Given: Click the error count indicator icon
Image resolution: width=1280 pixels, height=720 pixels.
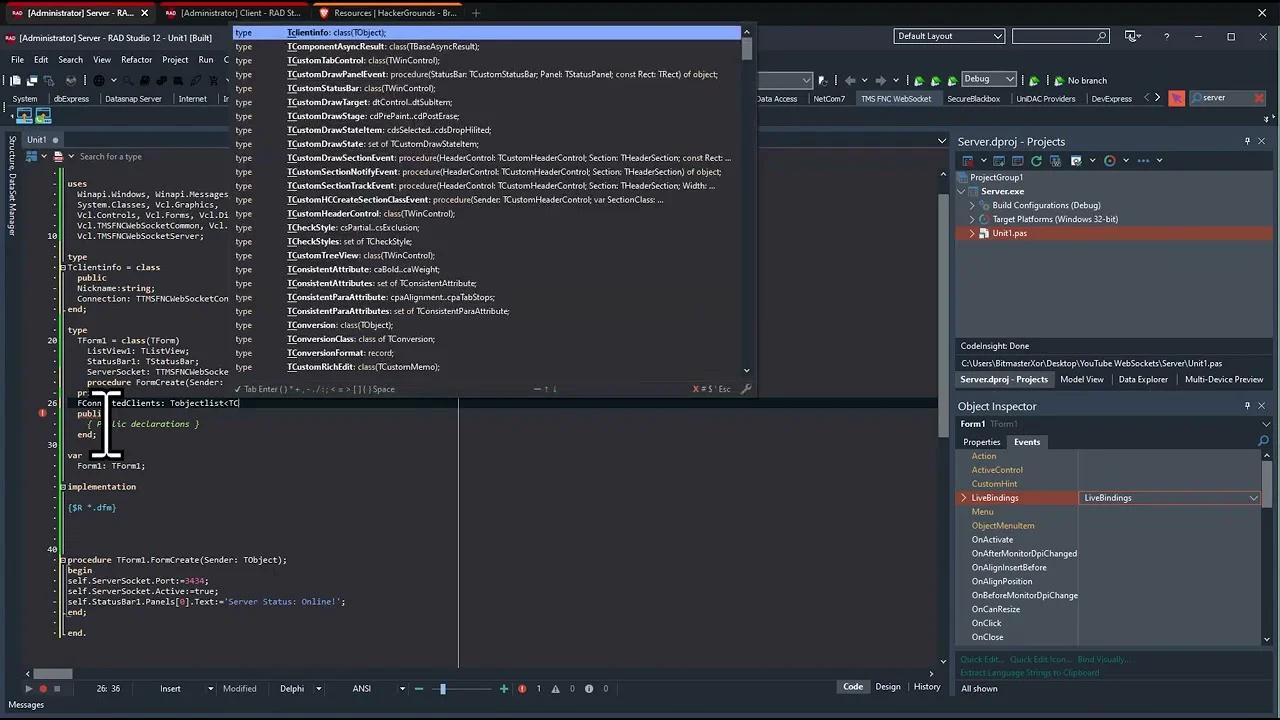Looking at the screenshot, I should pos(521,689).
